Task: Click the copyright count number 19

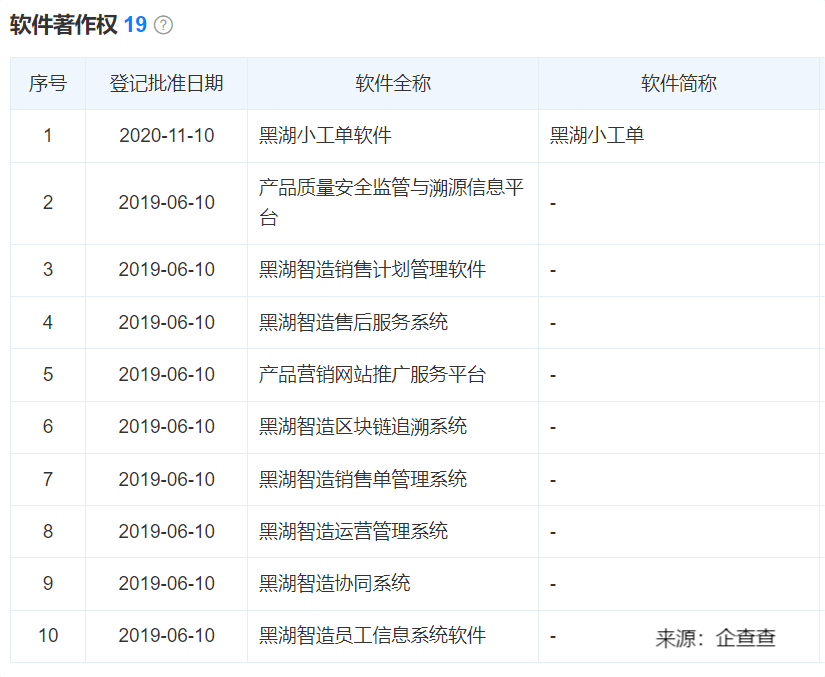Action: 135,25
